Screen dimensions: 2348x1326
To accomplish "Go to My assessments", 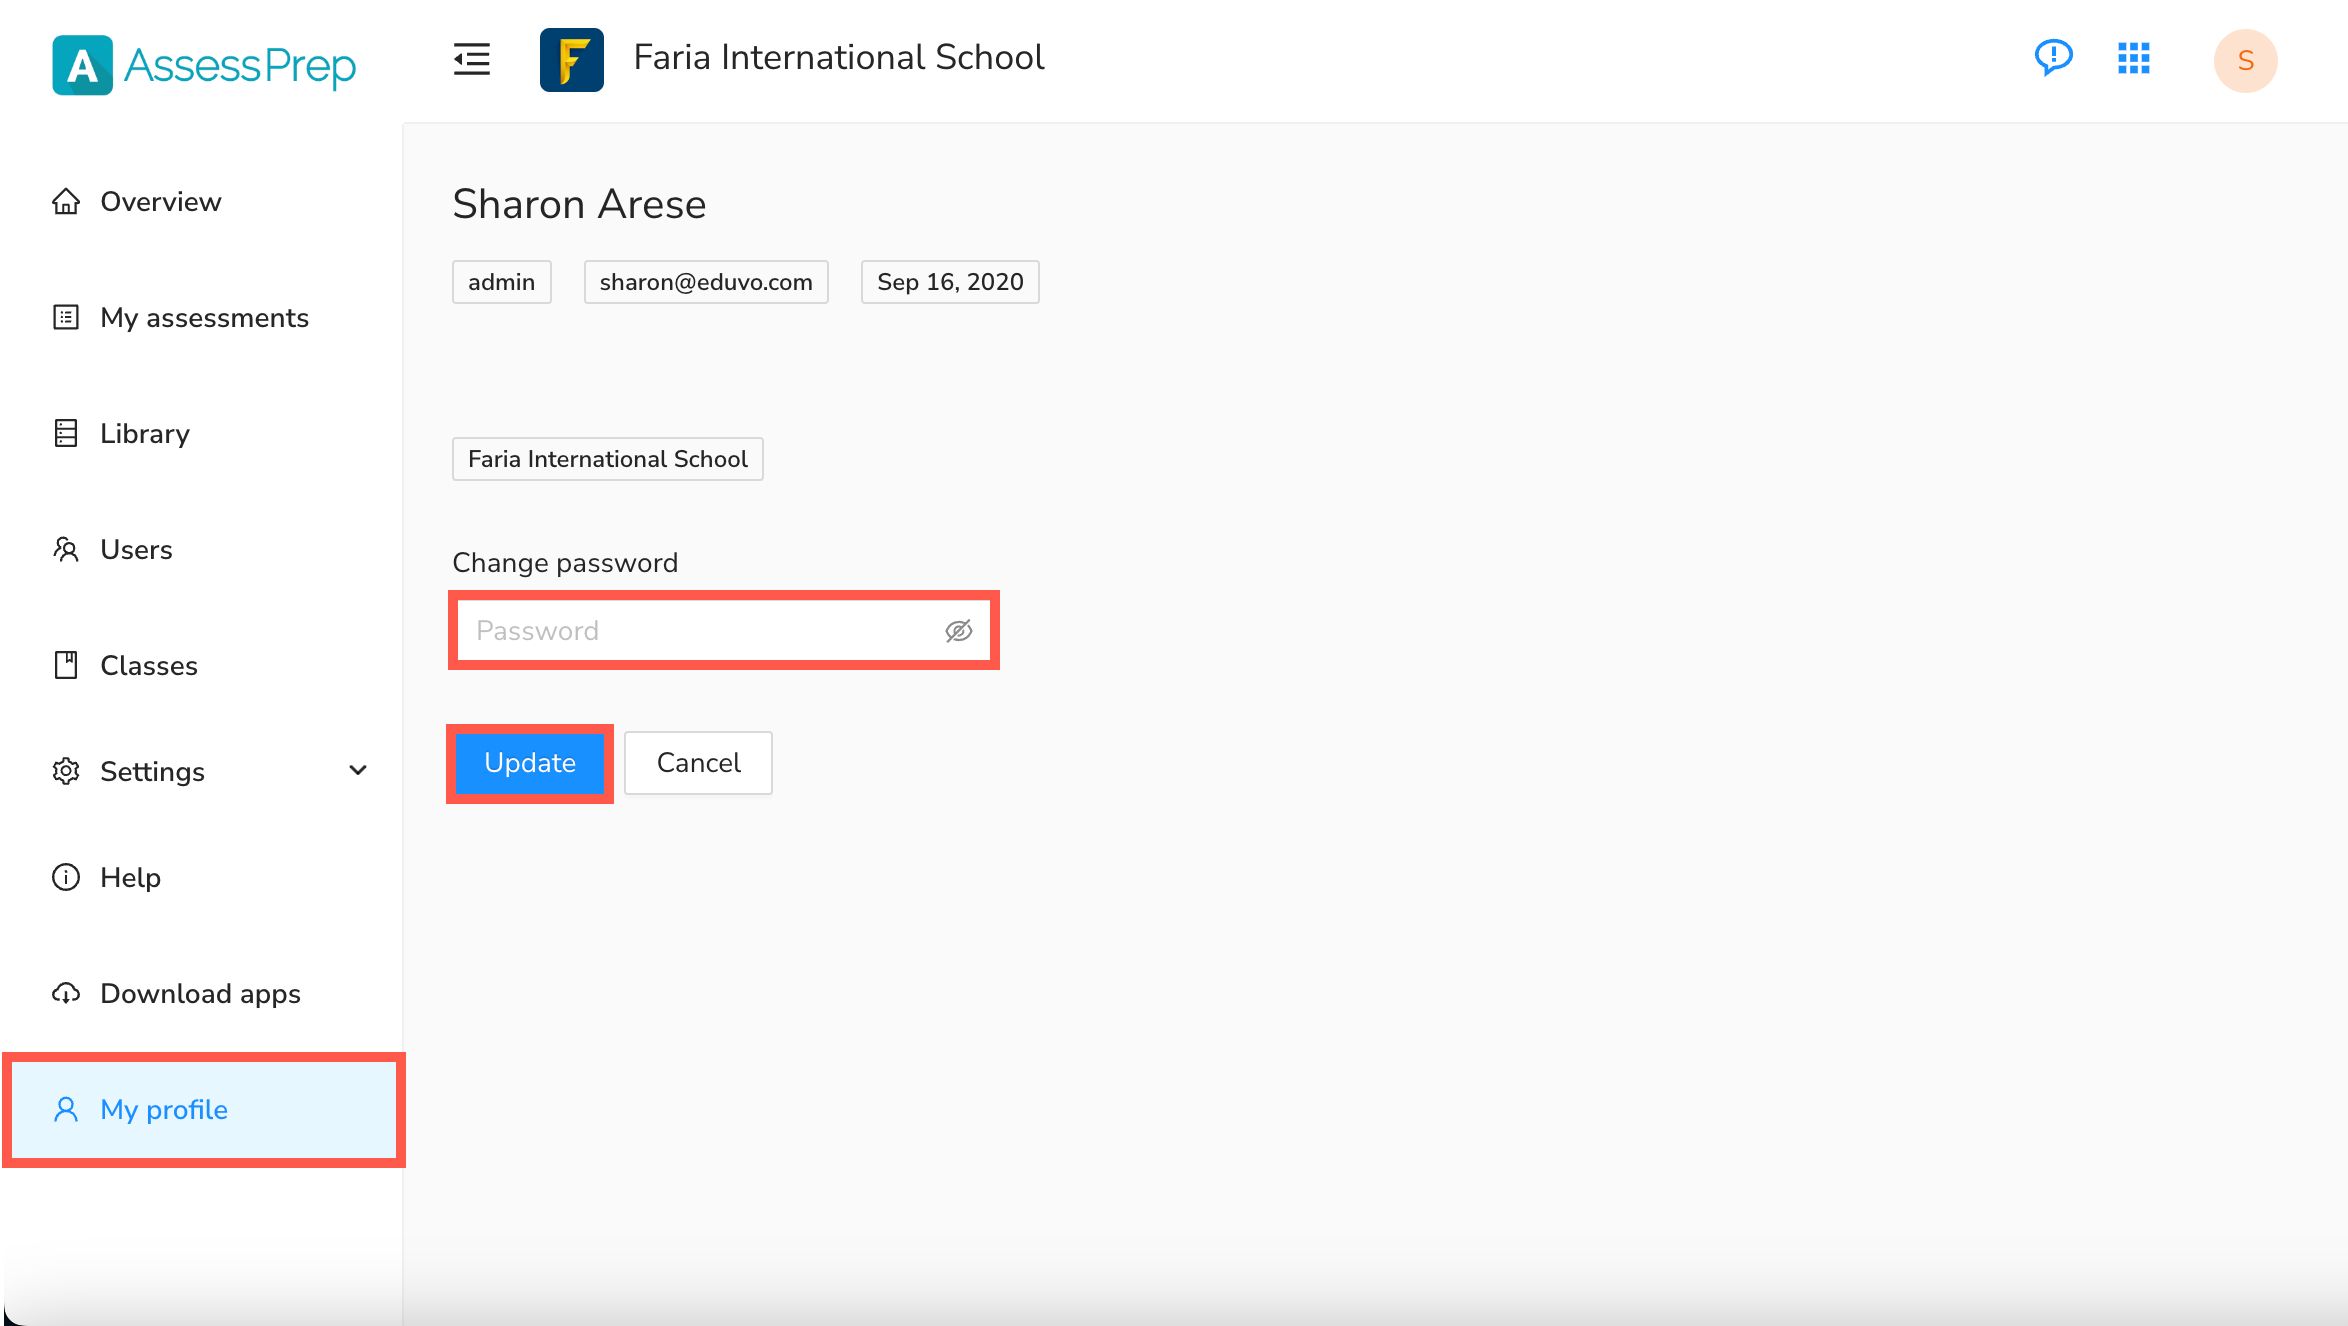I will pos(204,318).
